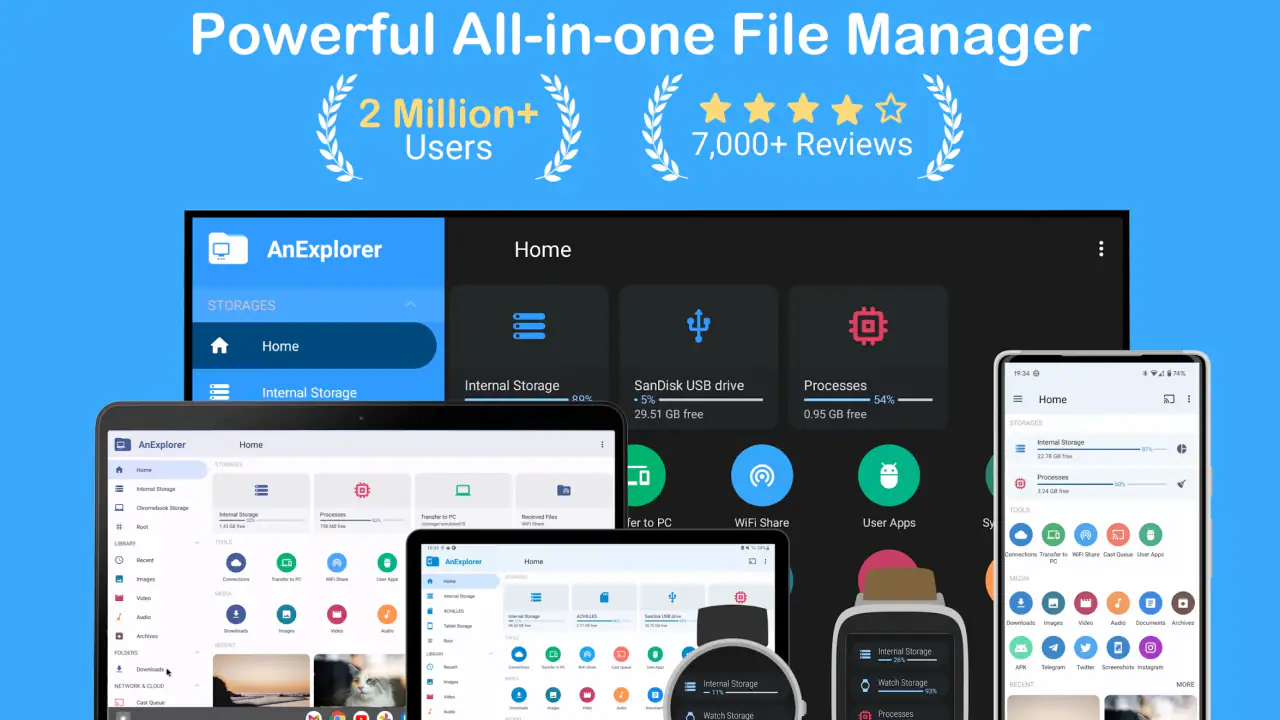Open the Cast Queue tool icon on the tablet
The height and width of the screenshot is (720, 1280).
[621, 654]
